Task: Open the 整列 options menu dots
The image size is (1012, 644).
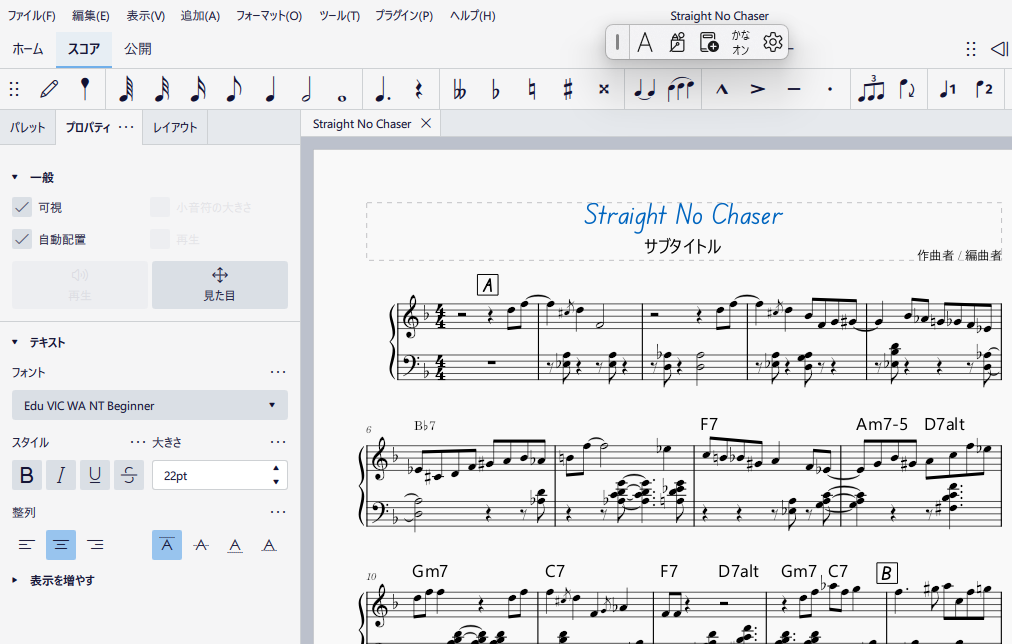Action: (278, 512)
